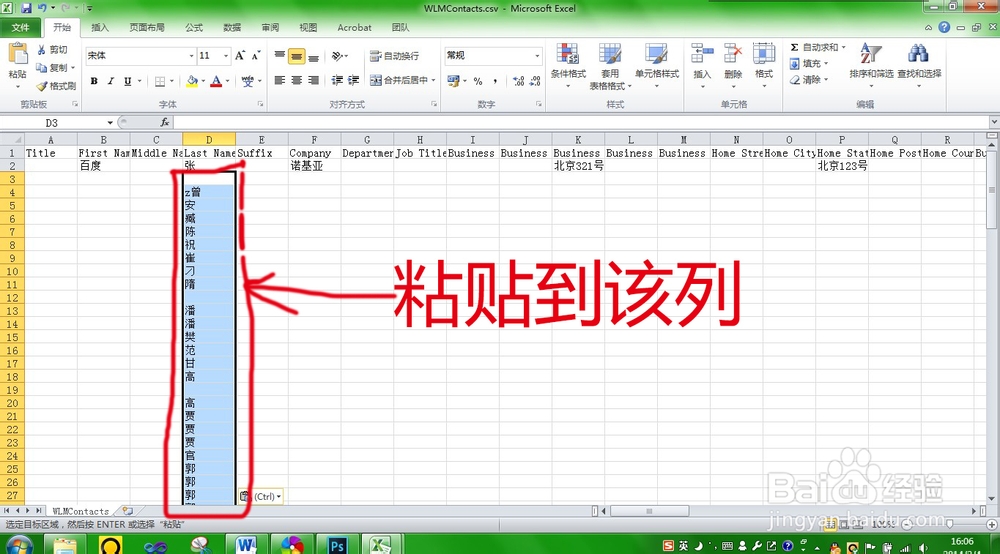
Task: Switch to the Formulas tab (公式)
Action: (x=194, y=27)
